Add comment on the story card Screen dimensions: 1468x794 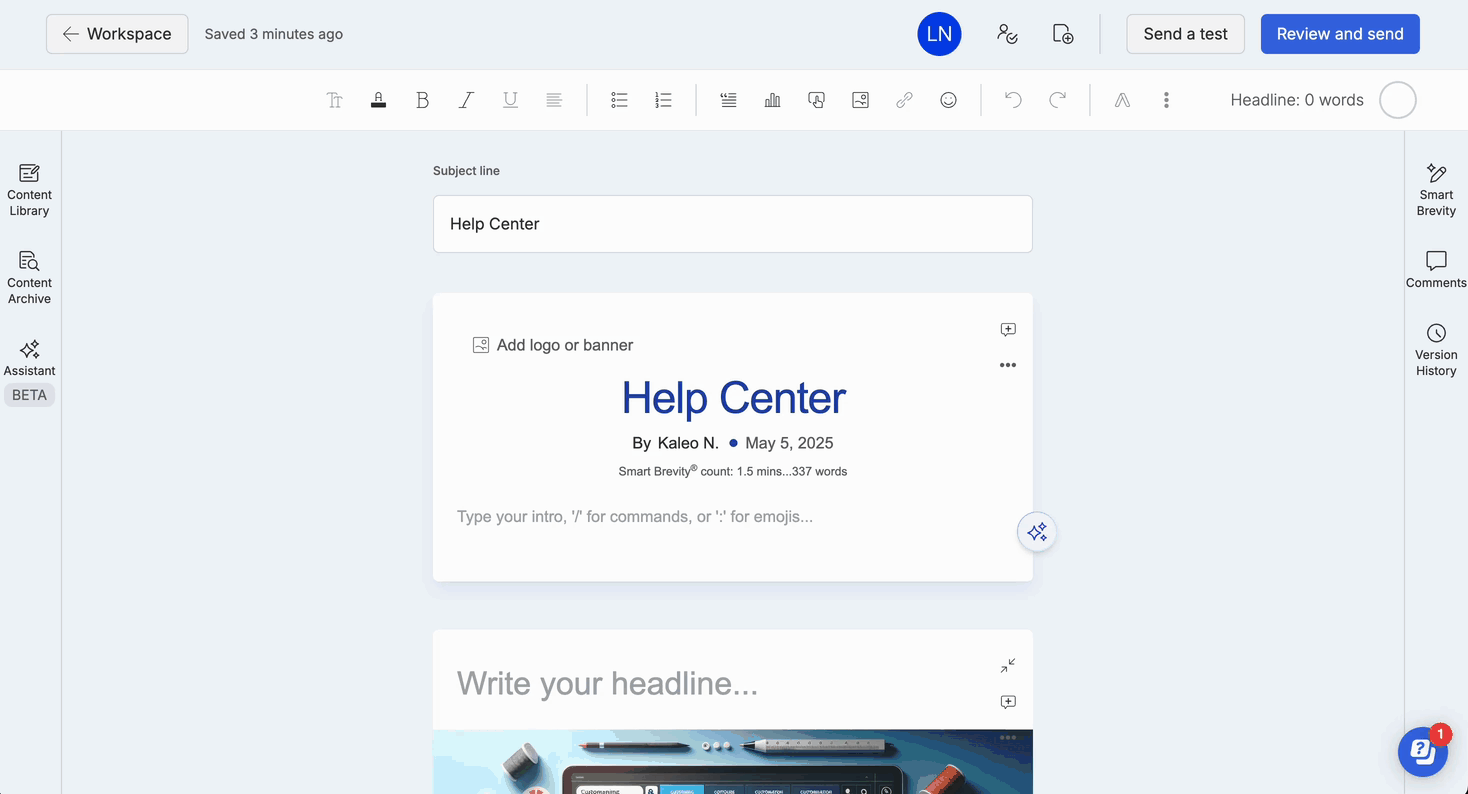(1008, 702)
